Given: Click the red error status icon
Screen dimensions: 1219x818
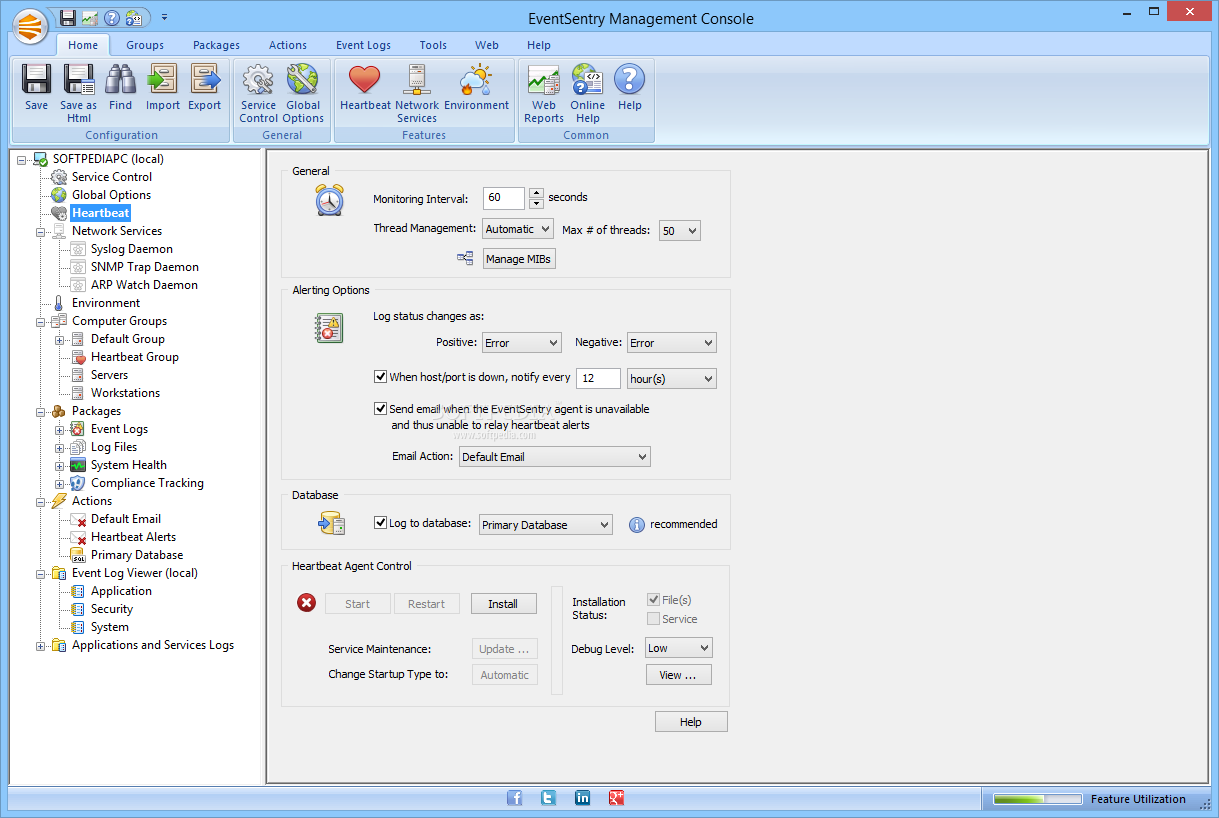Looking at the screenshot, I should pyautogui.click(x=306, y=603).
